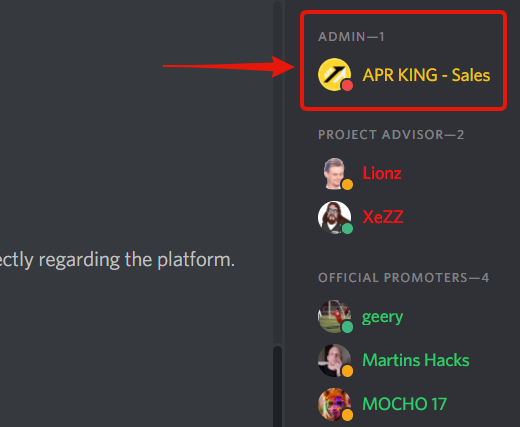Click green online status dot on XeZZ
Image resolution: width=520 pixels, height=427 pixels.
point(347,229)
